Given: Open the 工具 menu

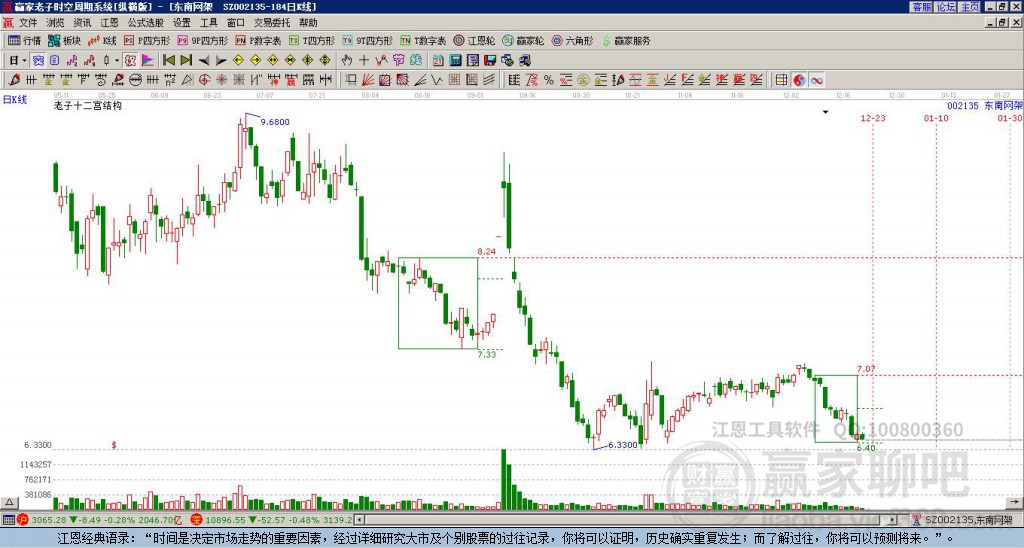Looking at the screenshot, I should (208, 23).
